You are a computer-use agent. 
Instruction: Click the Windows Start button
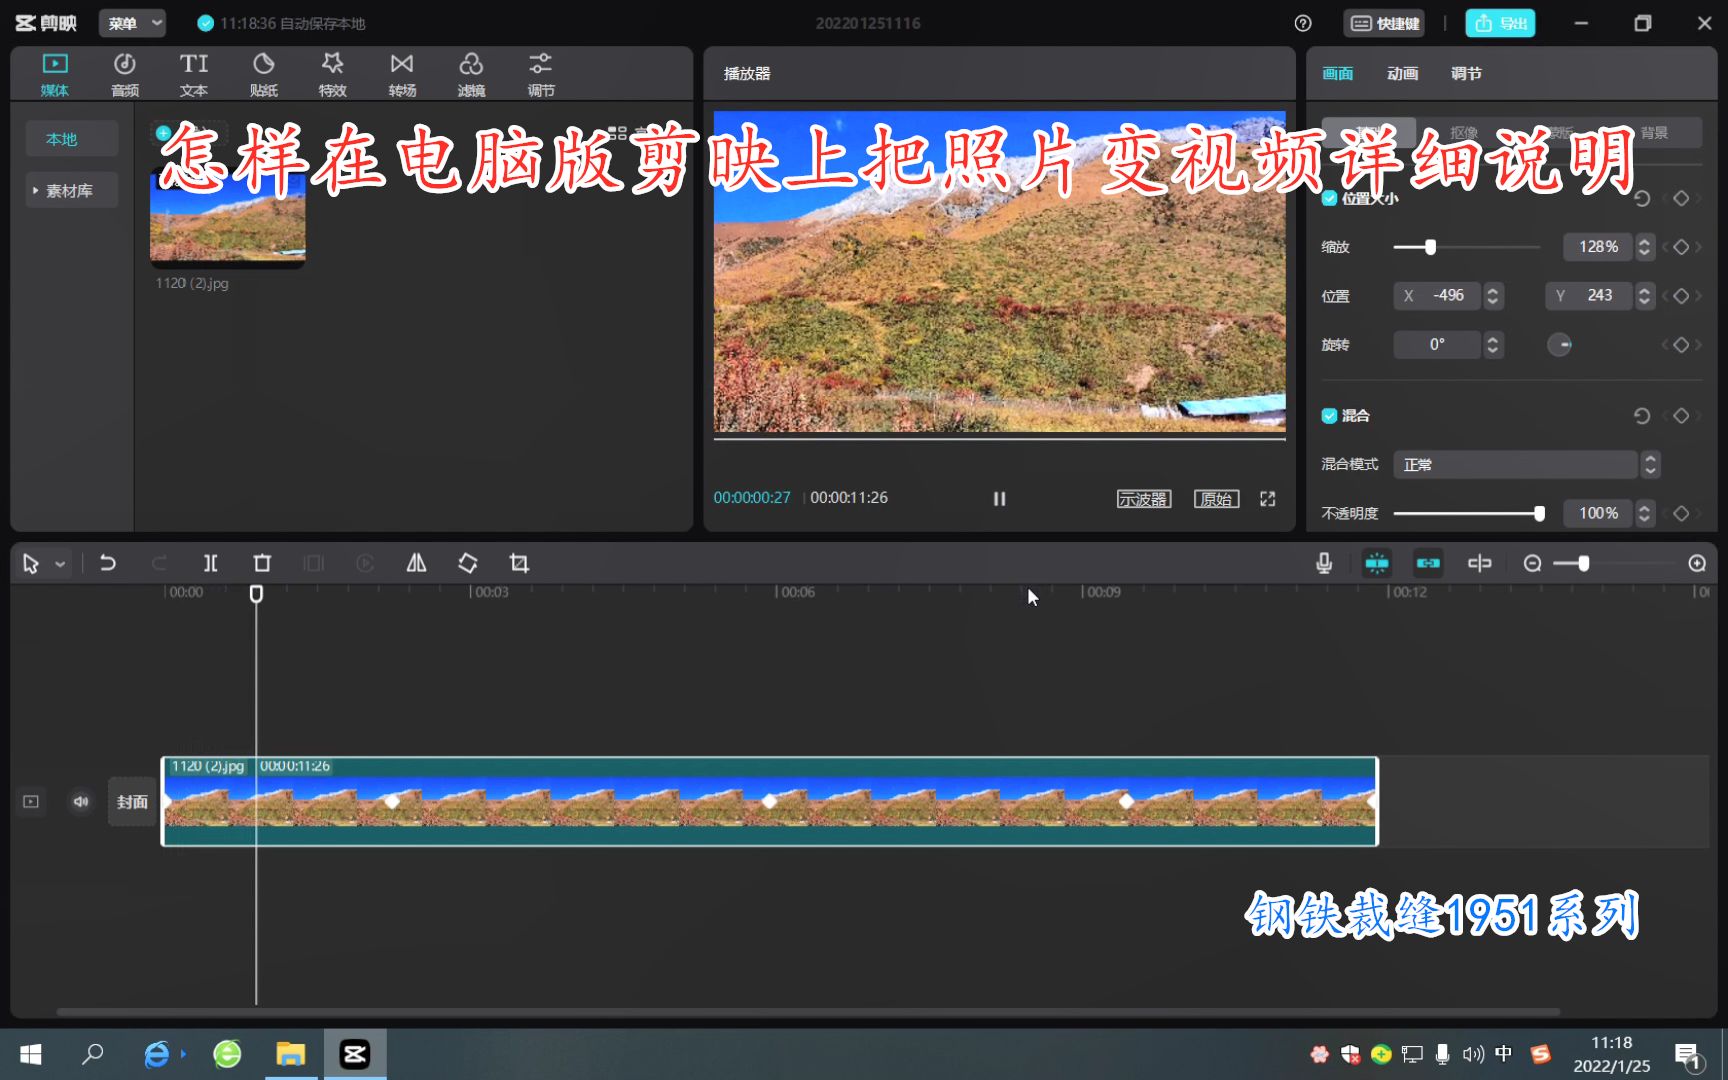30,1054
